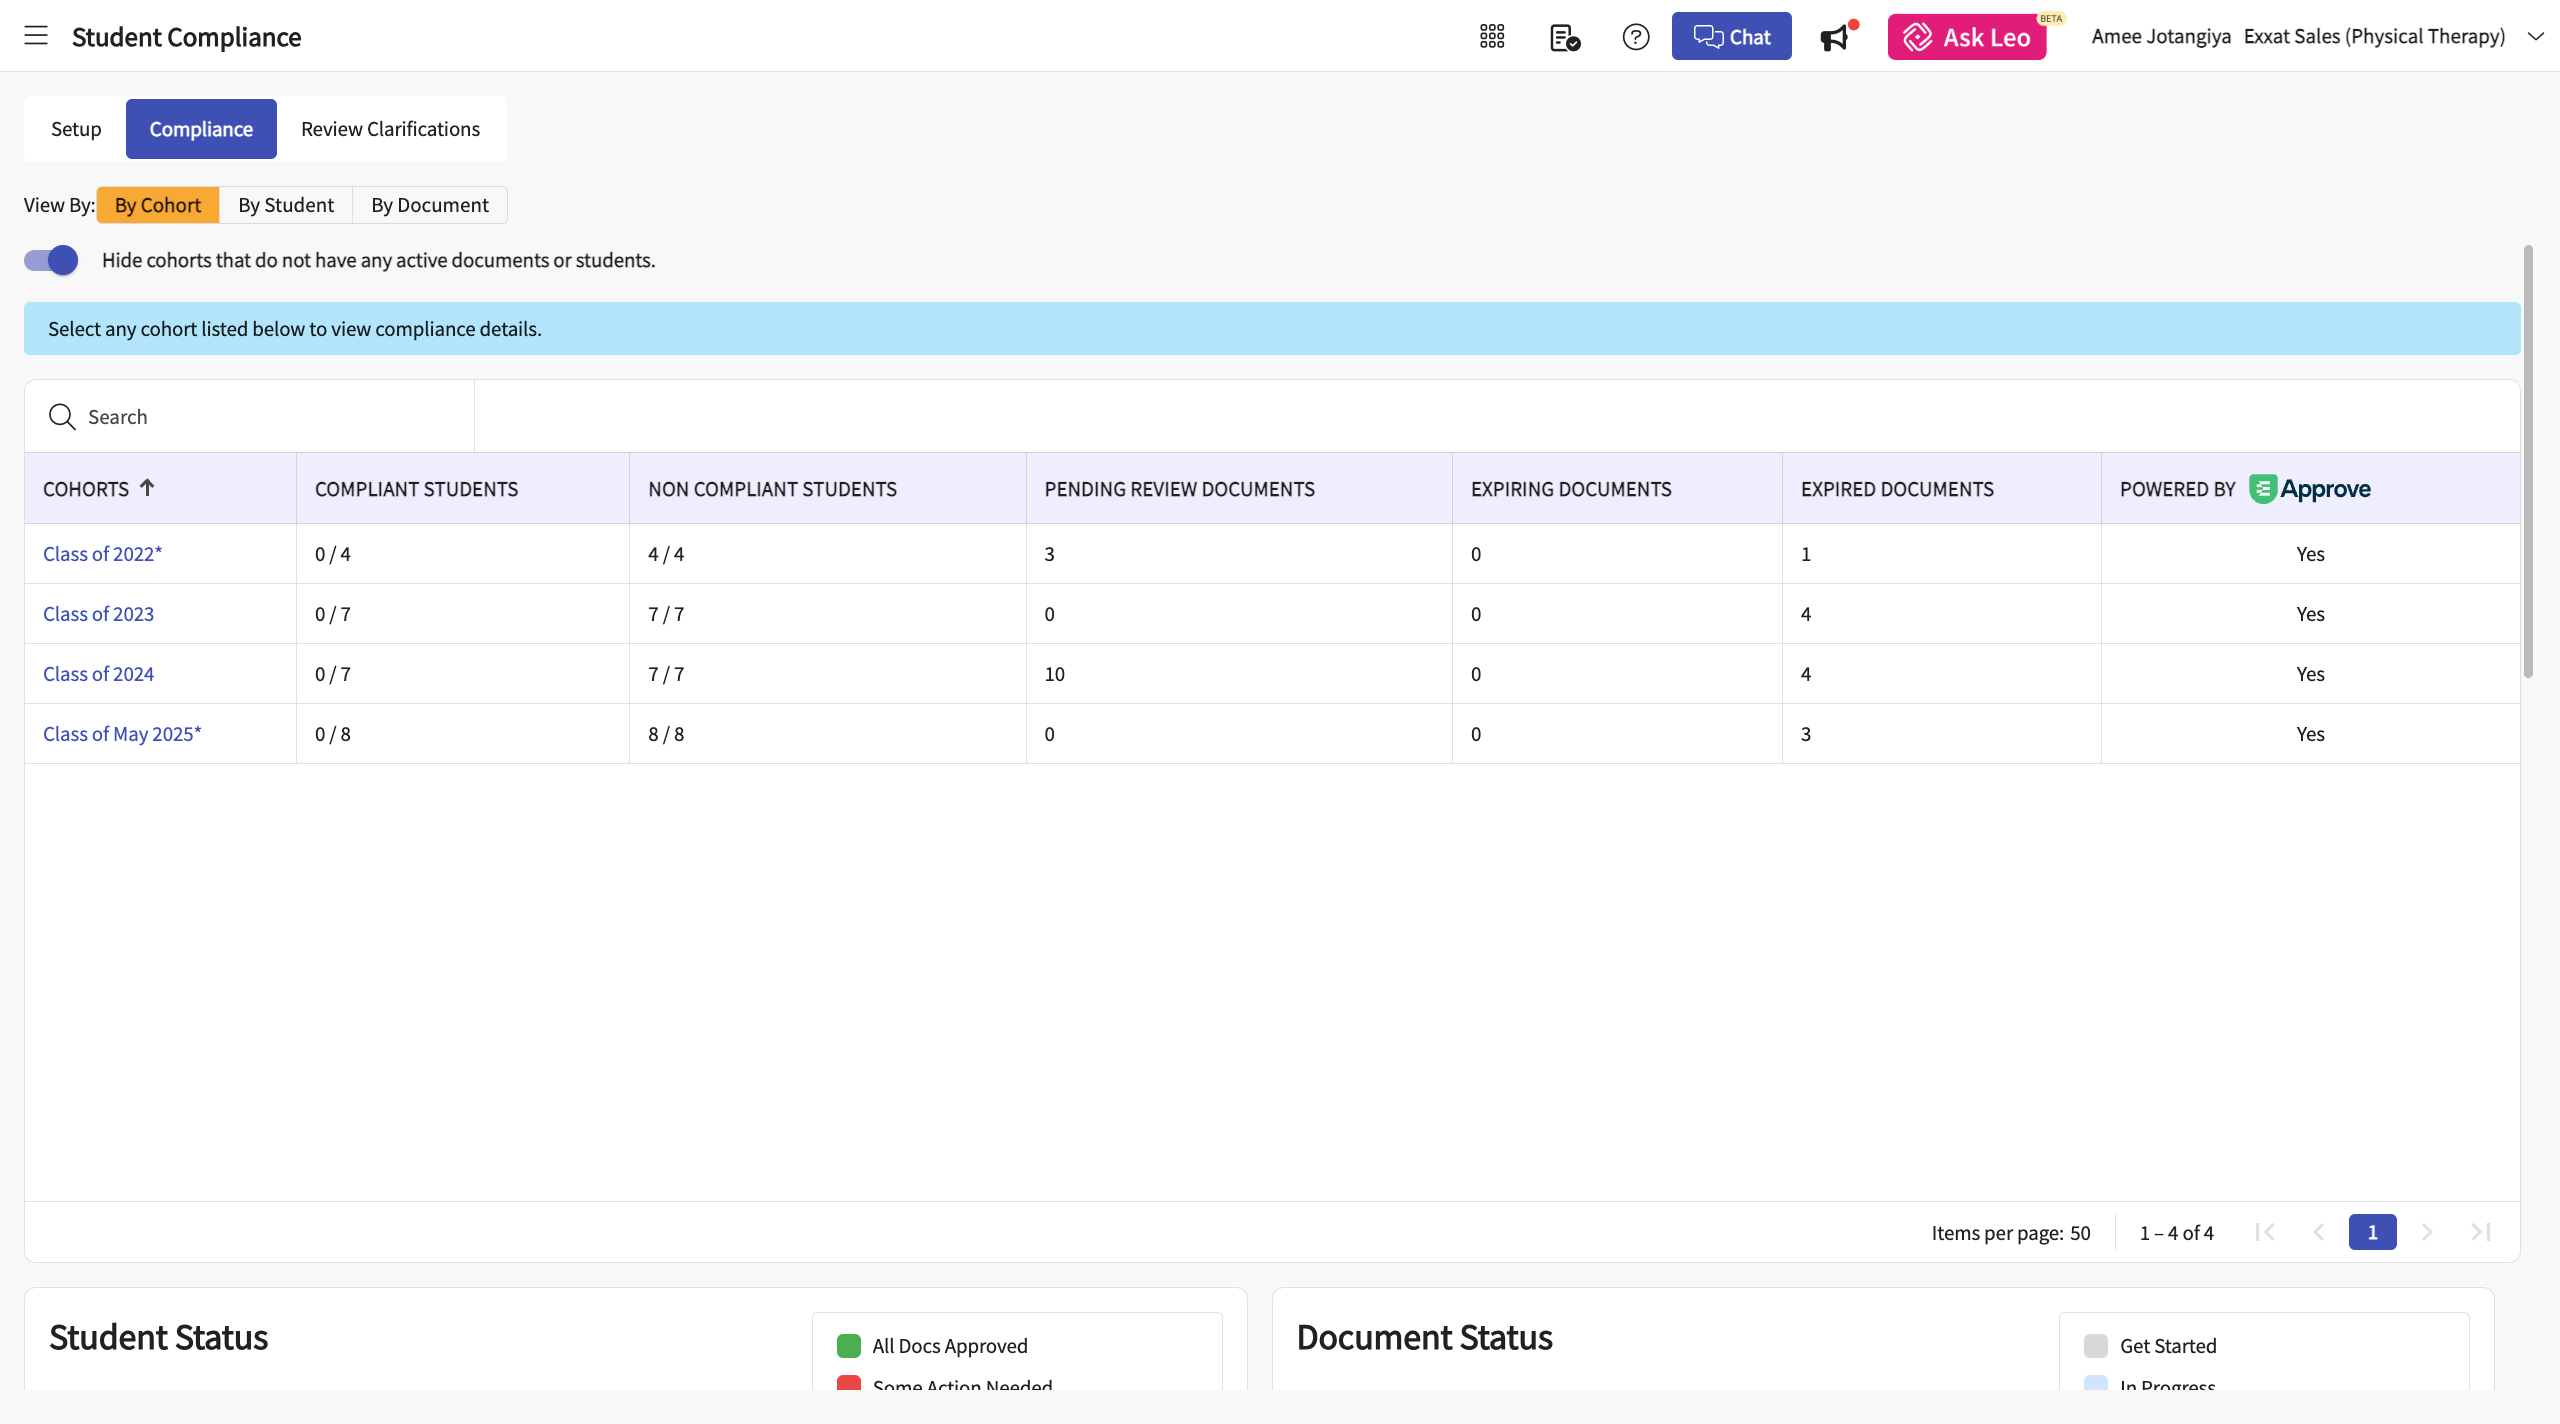Open the apps grid icon
Image resolution: width=2560 pixels, height=1424 pixels.
[x=1492, y=37]
